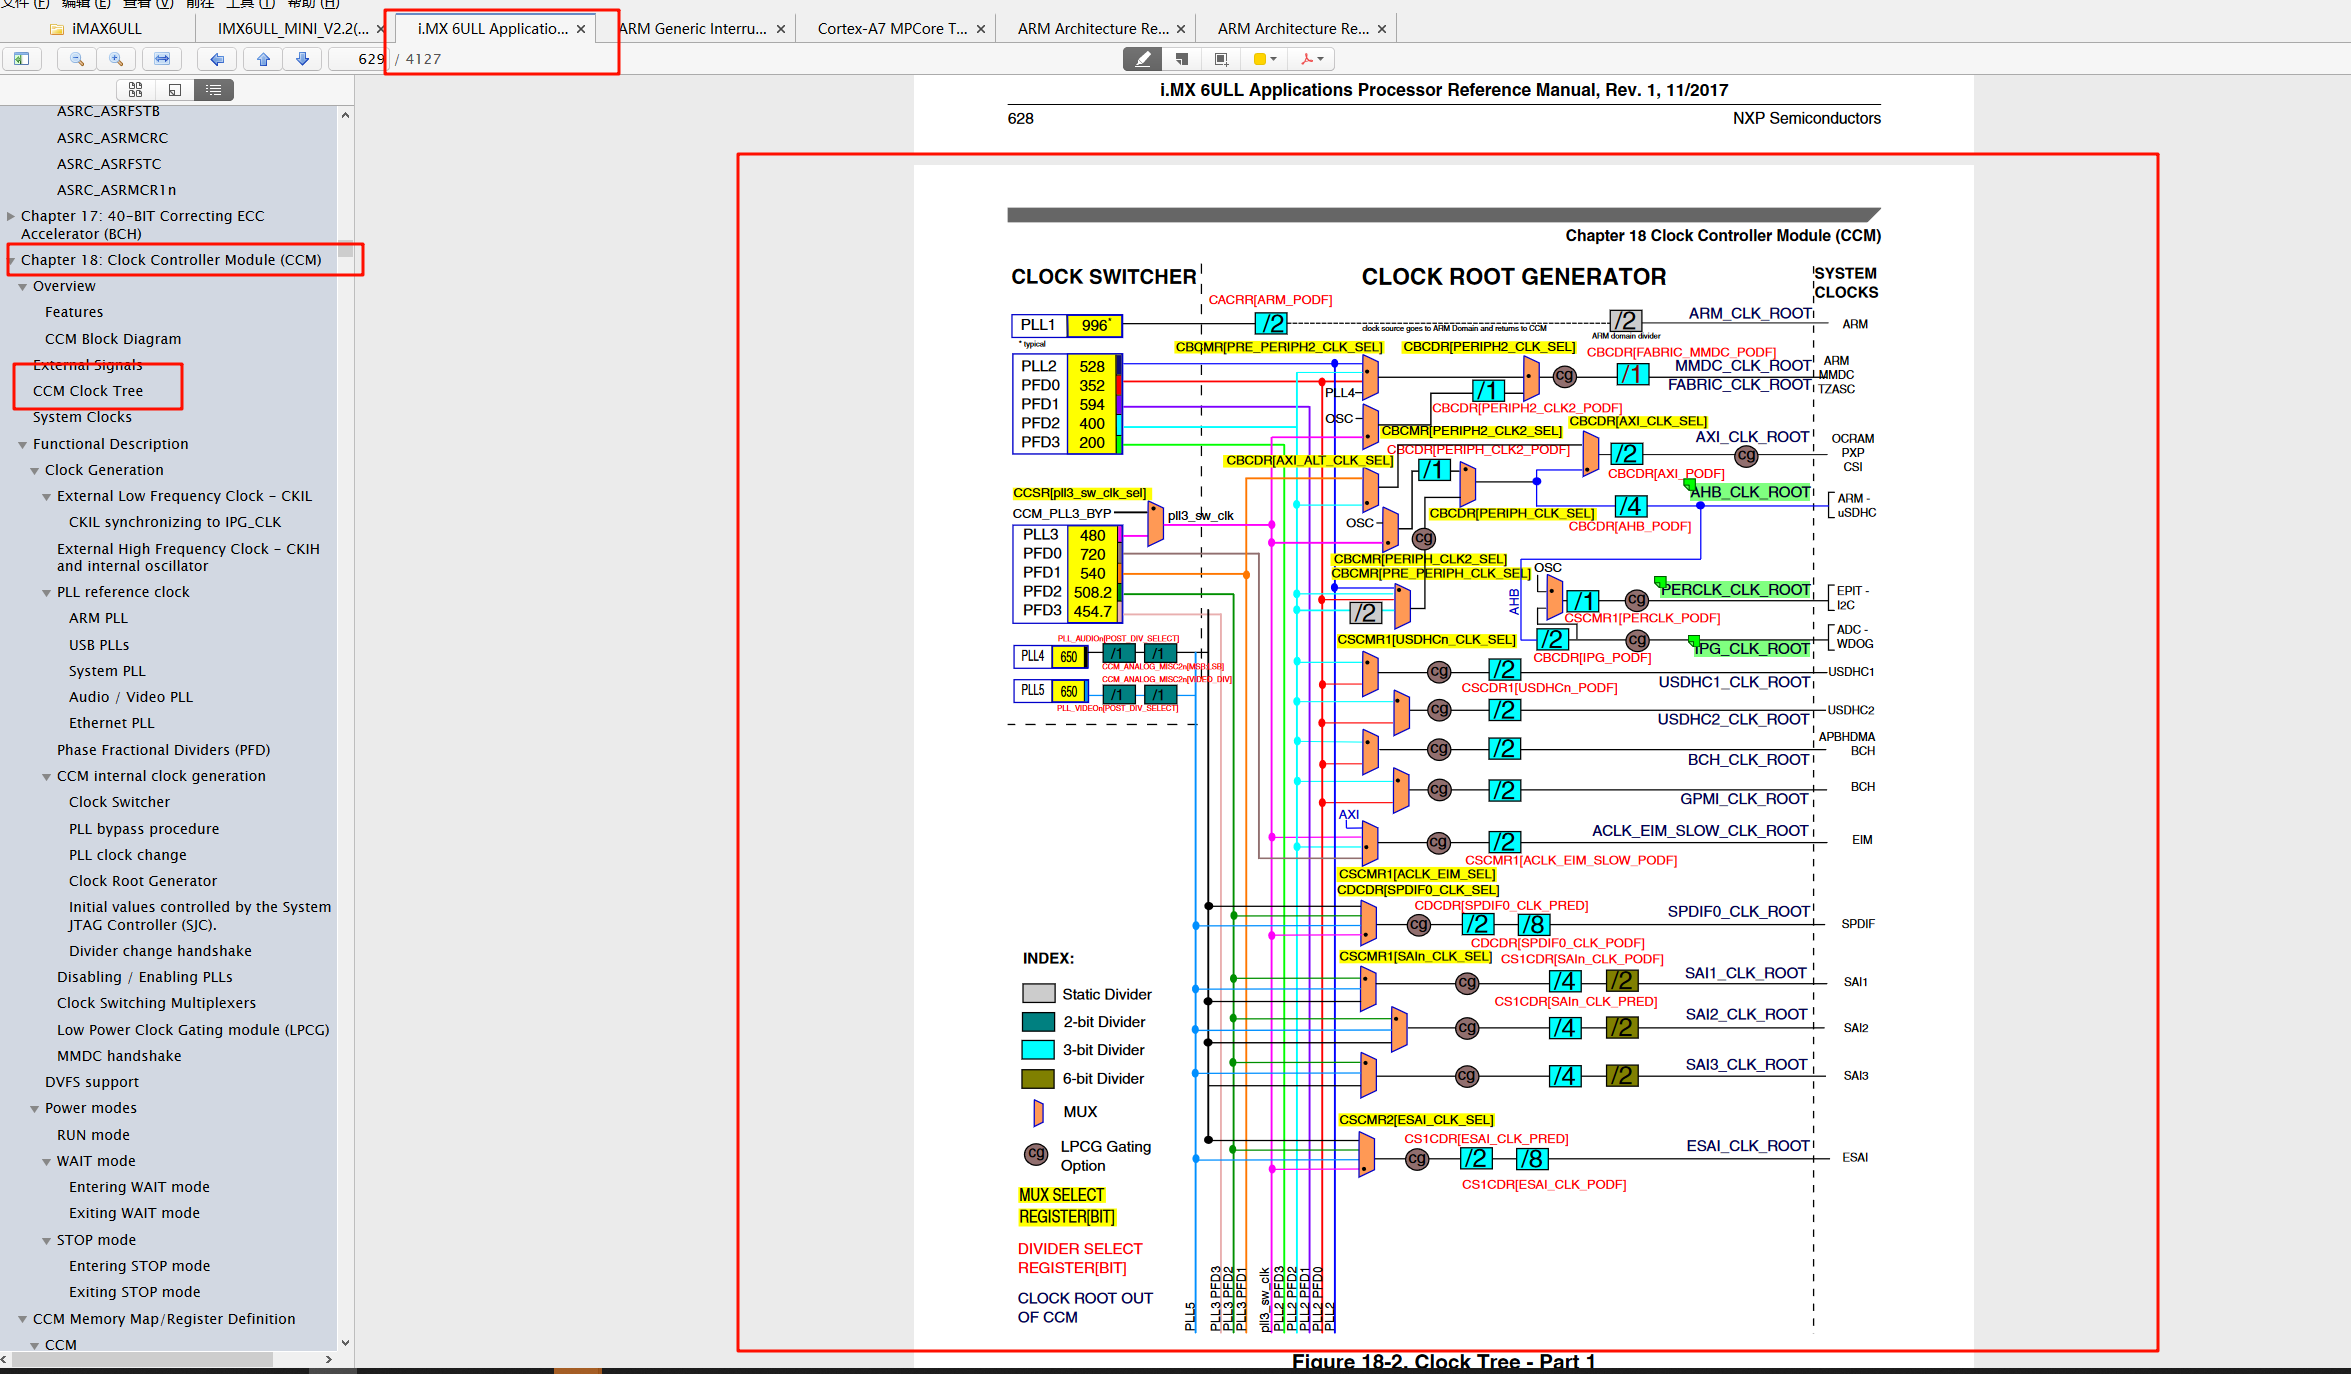2351x1374 pixels.
Task: Click the zoom in magnifier
Action: 116,59
